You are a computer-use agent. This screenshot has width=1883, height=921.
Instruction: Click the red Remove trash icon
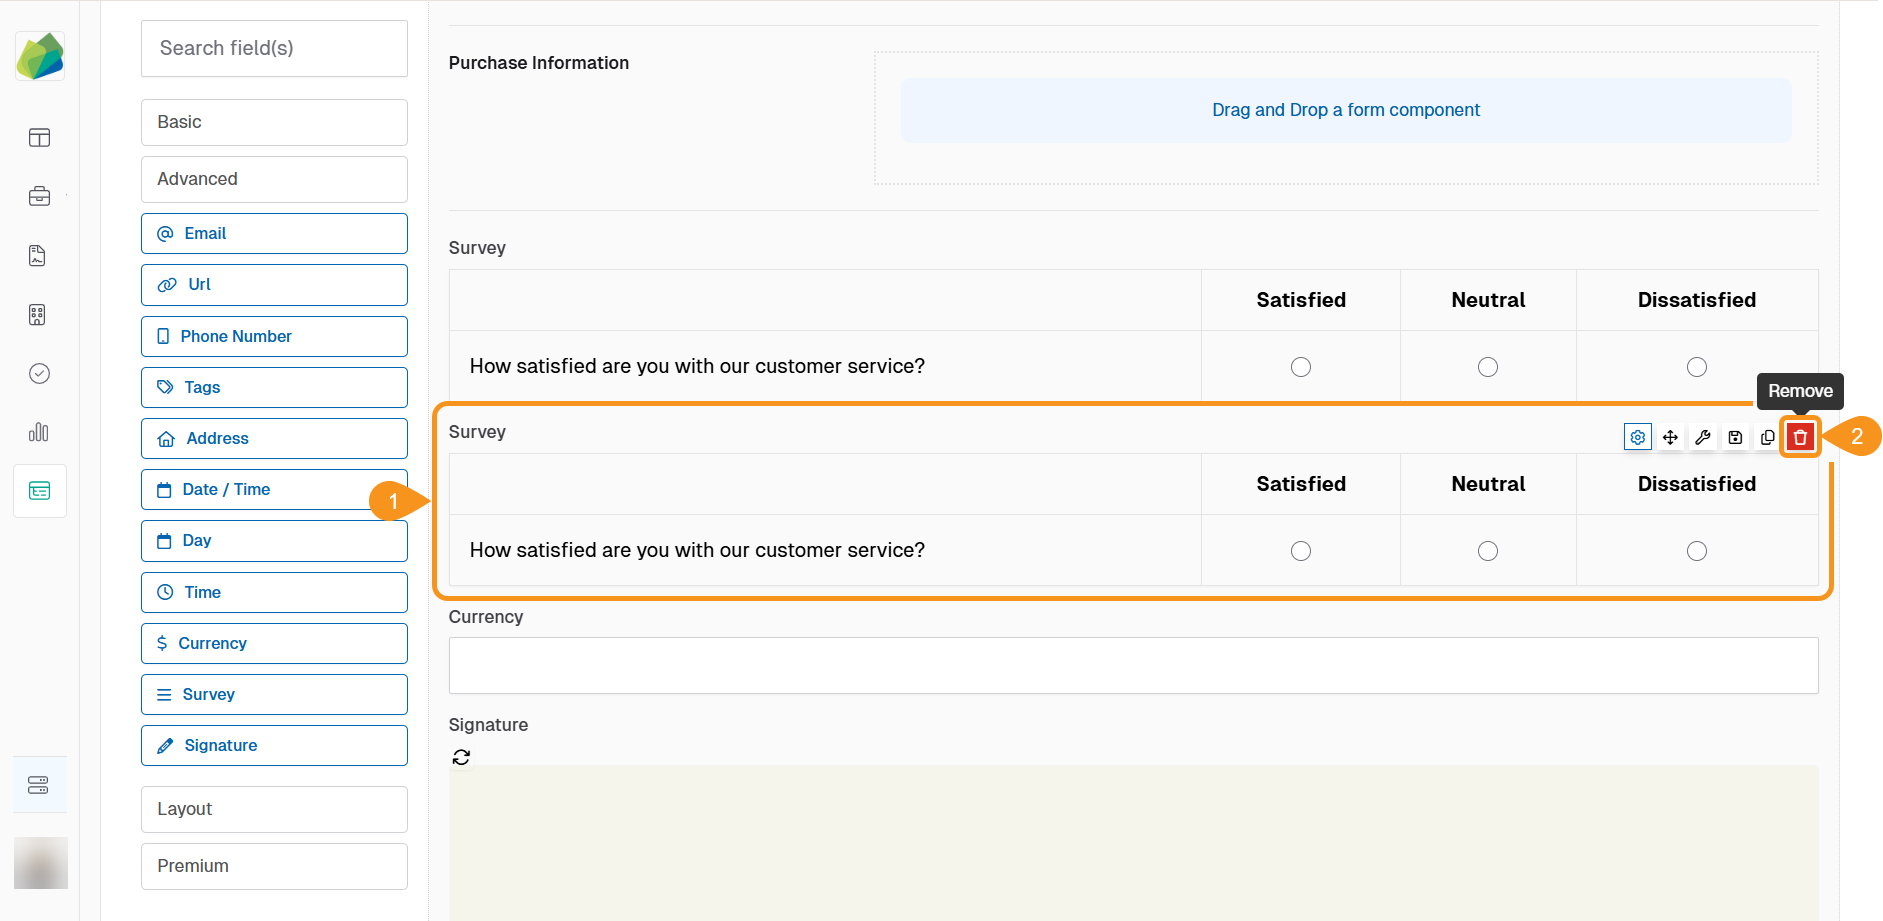tap(1800, 437)
